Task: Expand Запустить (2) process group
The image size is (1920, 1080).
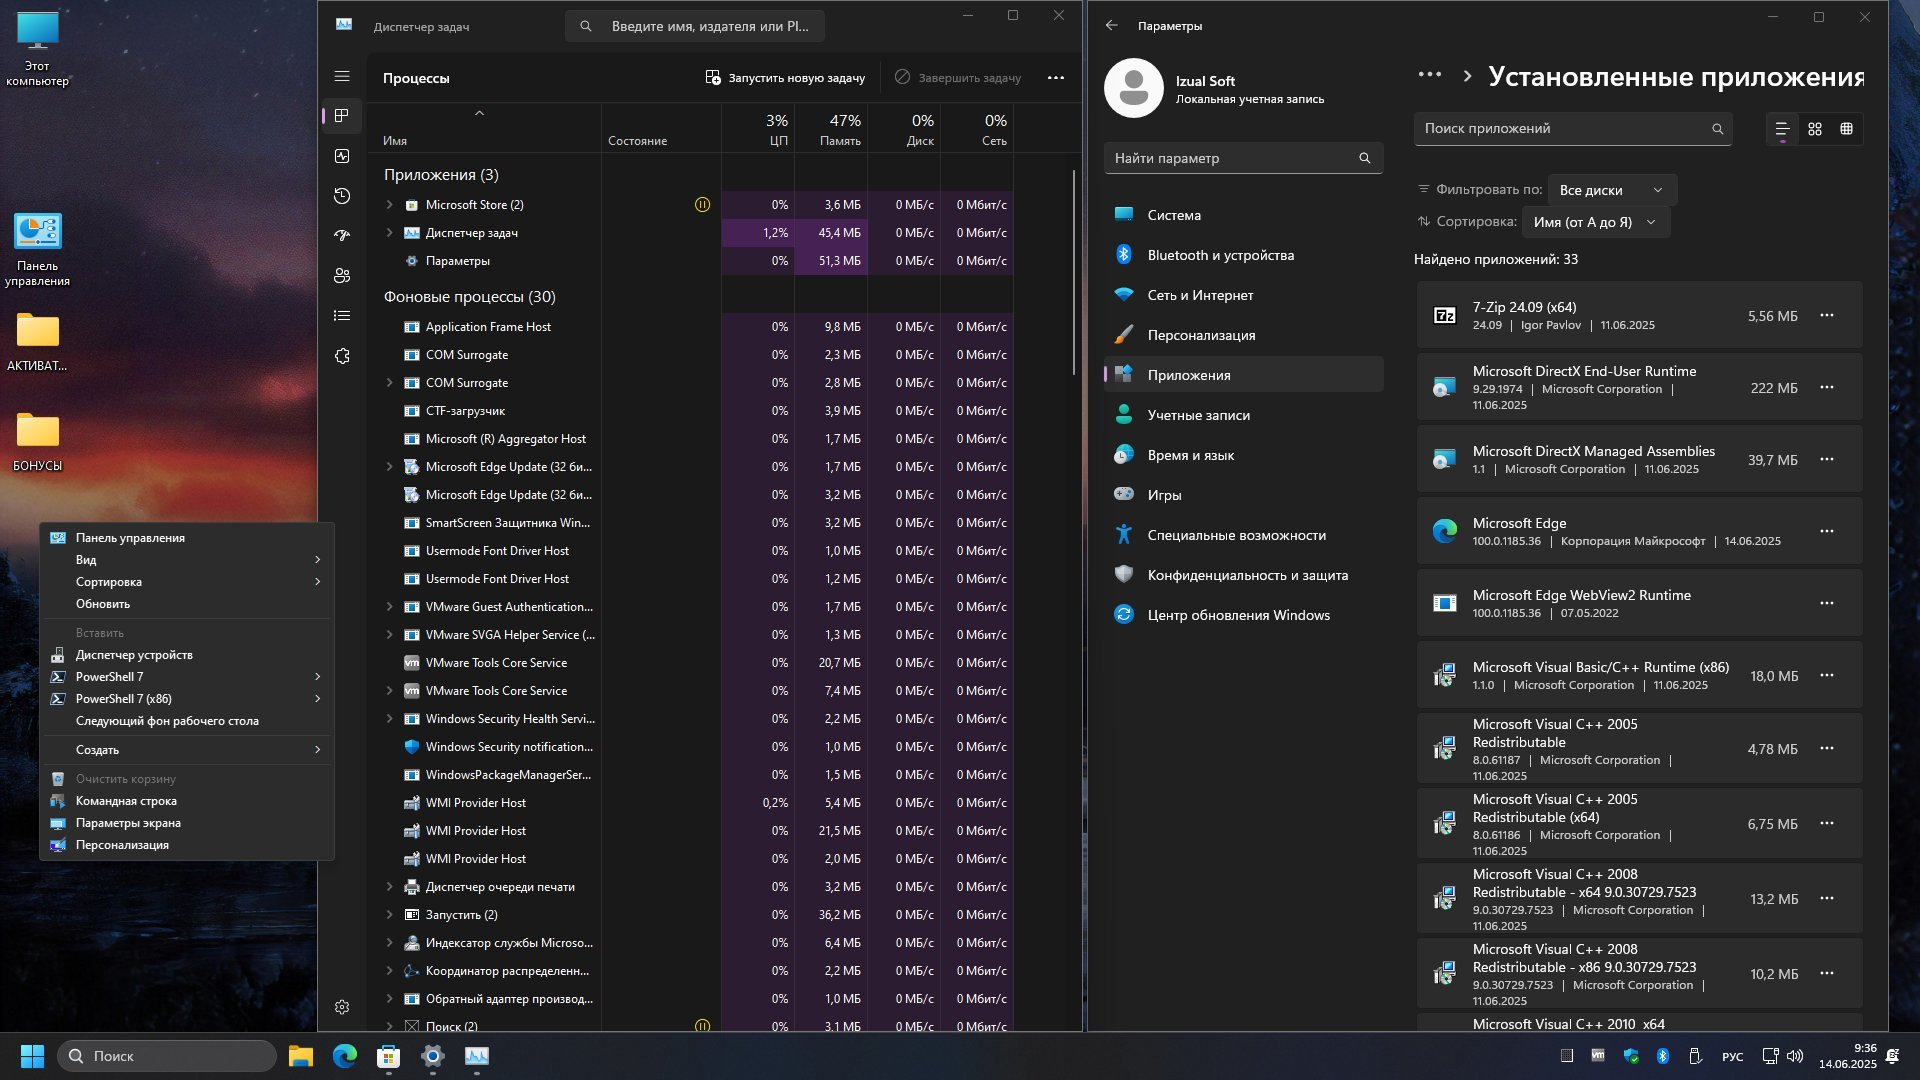Action: click(x=390, y=915)
